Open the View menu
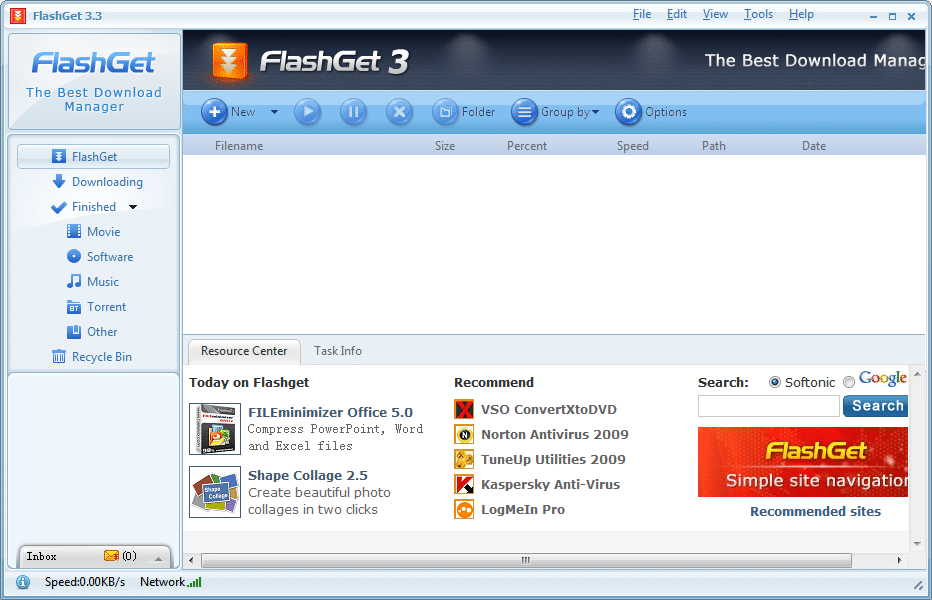Screen dimensions: 932x600 click(715, 14)
